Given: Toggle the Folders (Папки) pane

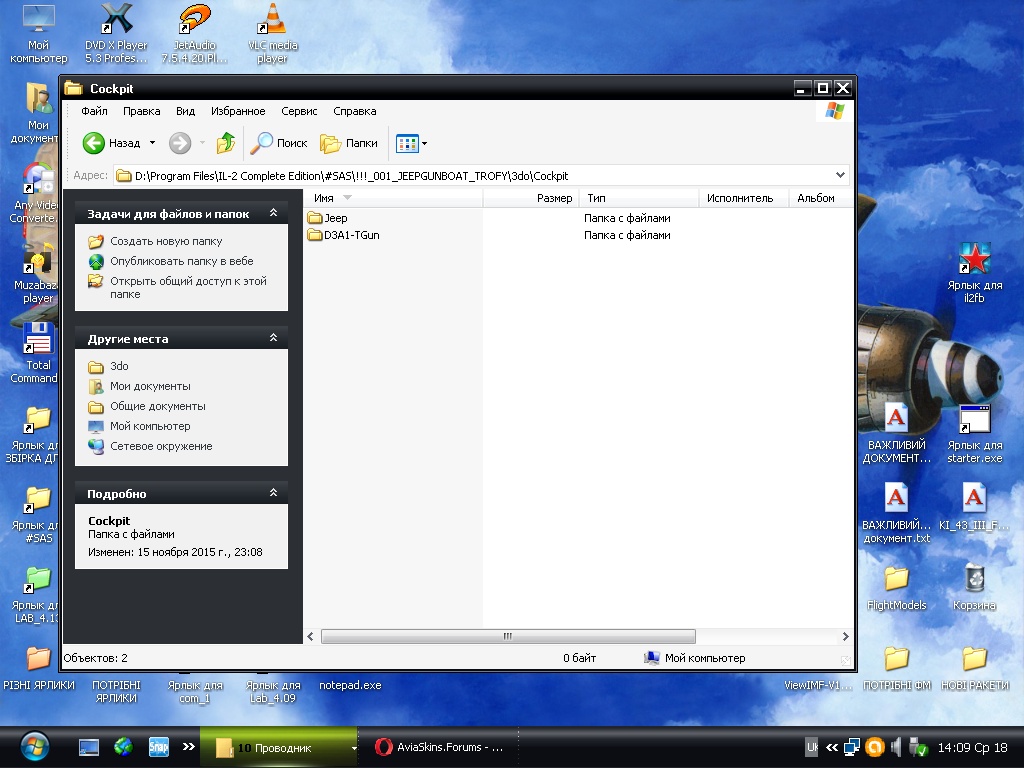Looking at the screenshot, I should [349, 143].
